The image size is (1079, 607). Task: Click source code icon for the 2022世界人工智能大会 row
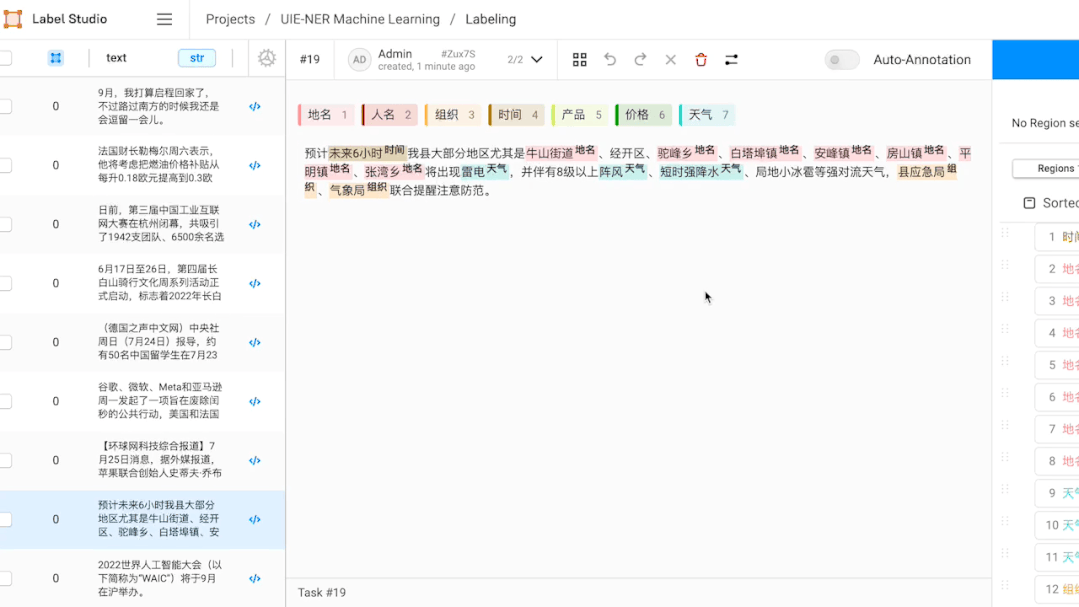point(255,579)
